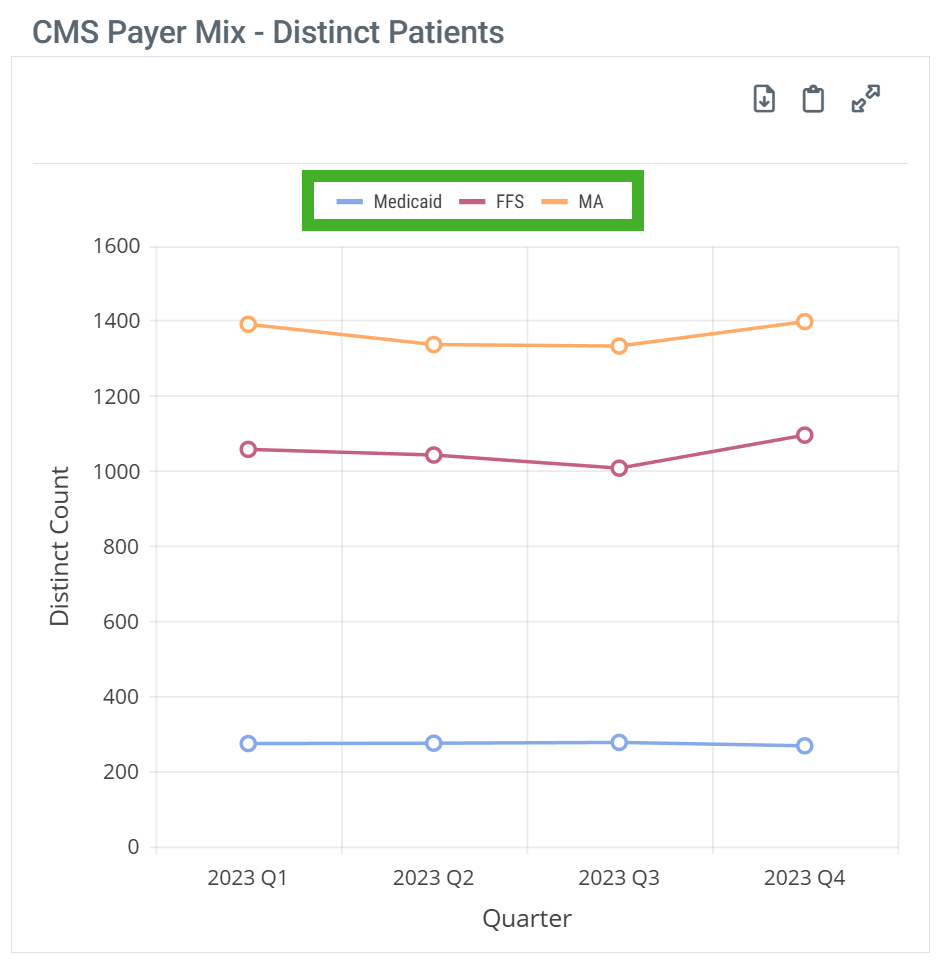Expand chart to full screen

865,99
